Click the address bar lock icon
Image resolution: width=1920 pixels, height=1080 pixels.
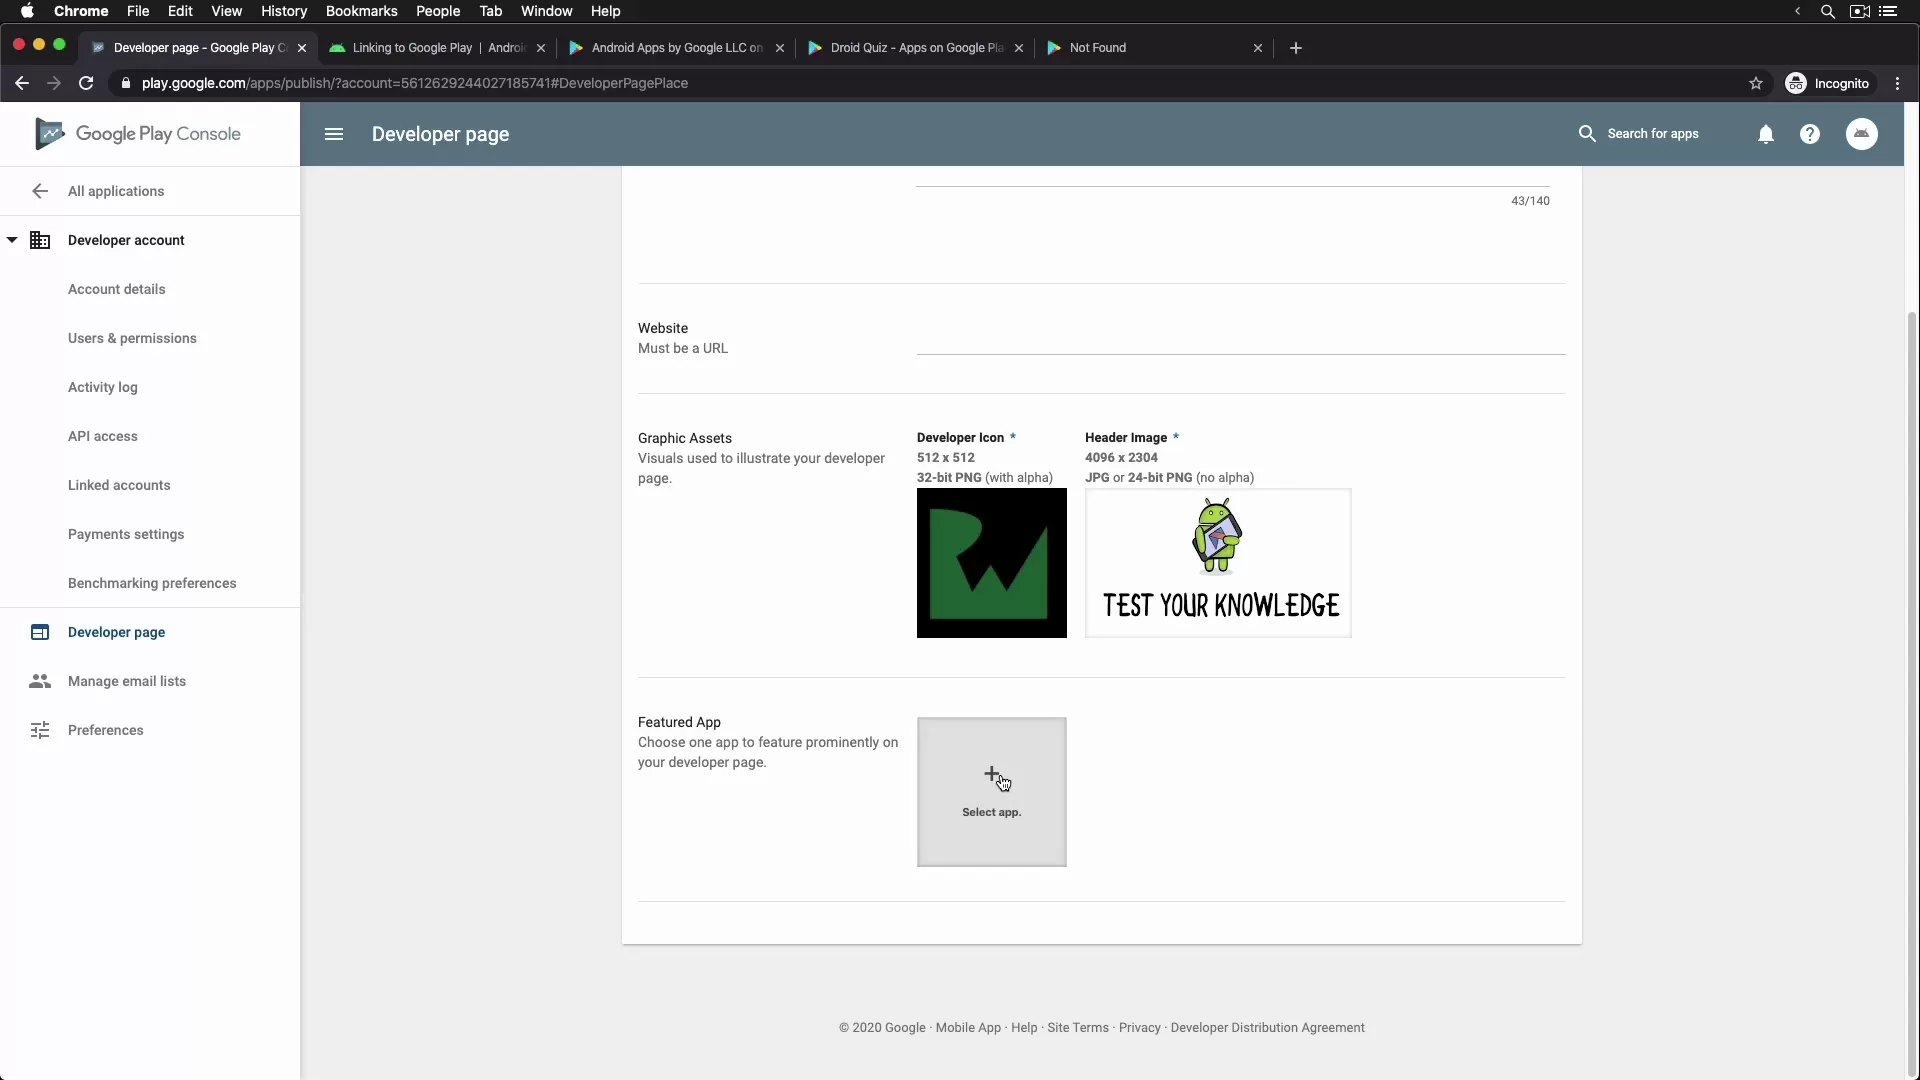pos(125,83)
